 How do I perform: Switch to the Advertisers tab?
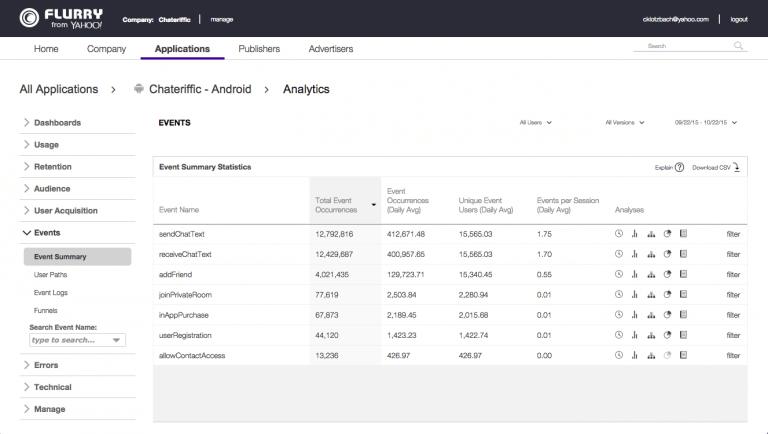coord(331,49)
